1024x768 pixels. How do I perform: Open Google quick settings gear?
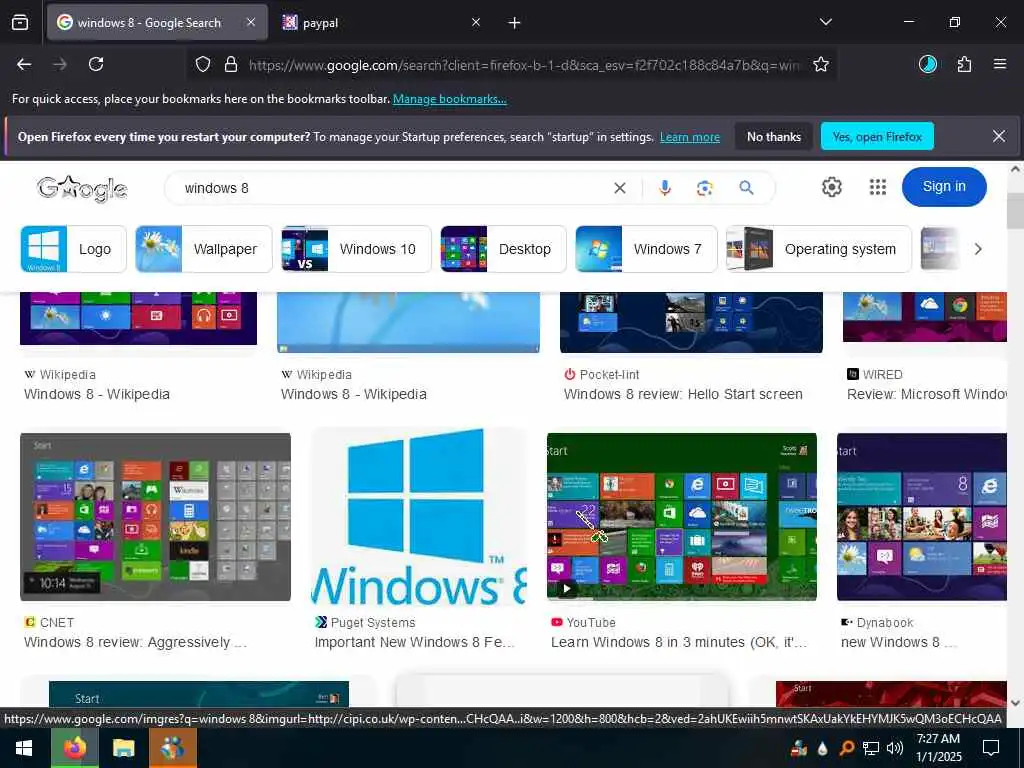tap(831, 187)
